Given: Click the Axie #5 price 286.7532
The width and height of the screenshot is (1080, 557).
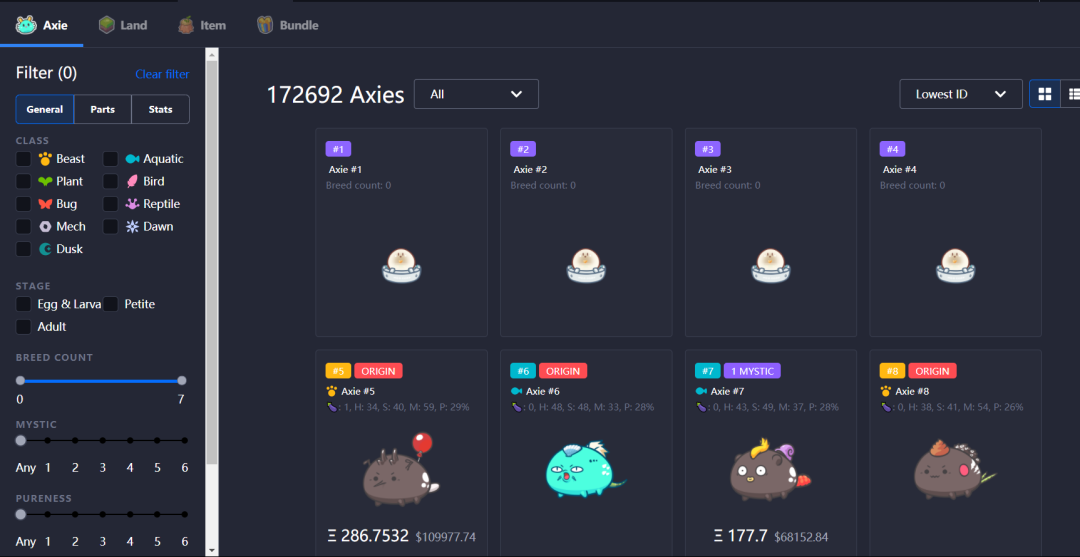Looking at the screenshot, I should point(368,536).
